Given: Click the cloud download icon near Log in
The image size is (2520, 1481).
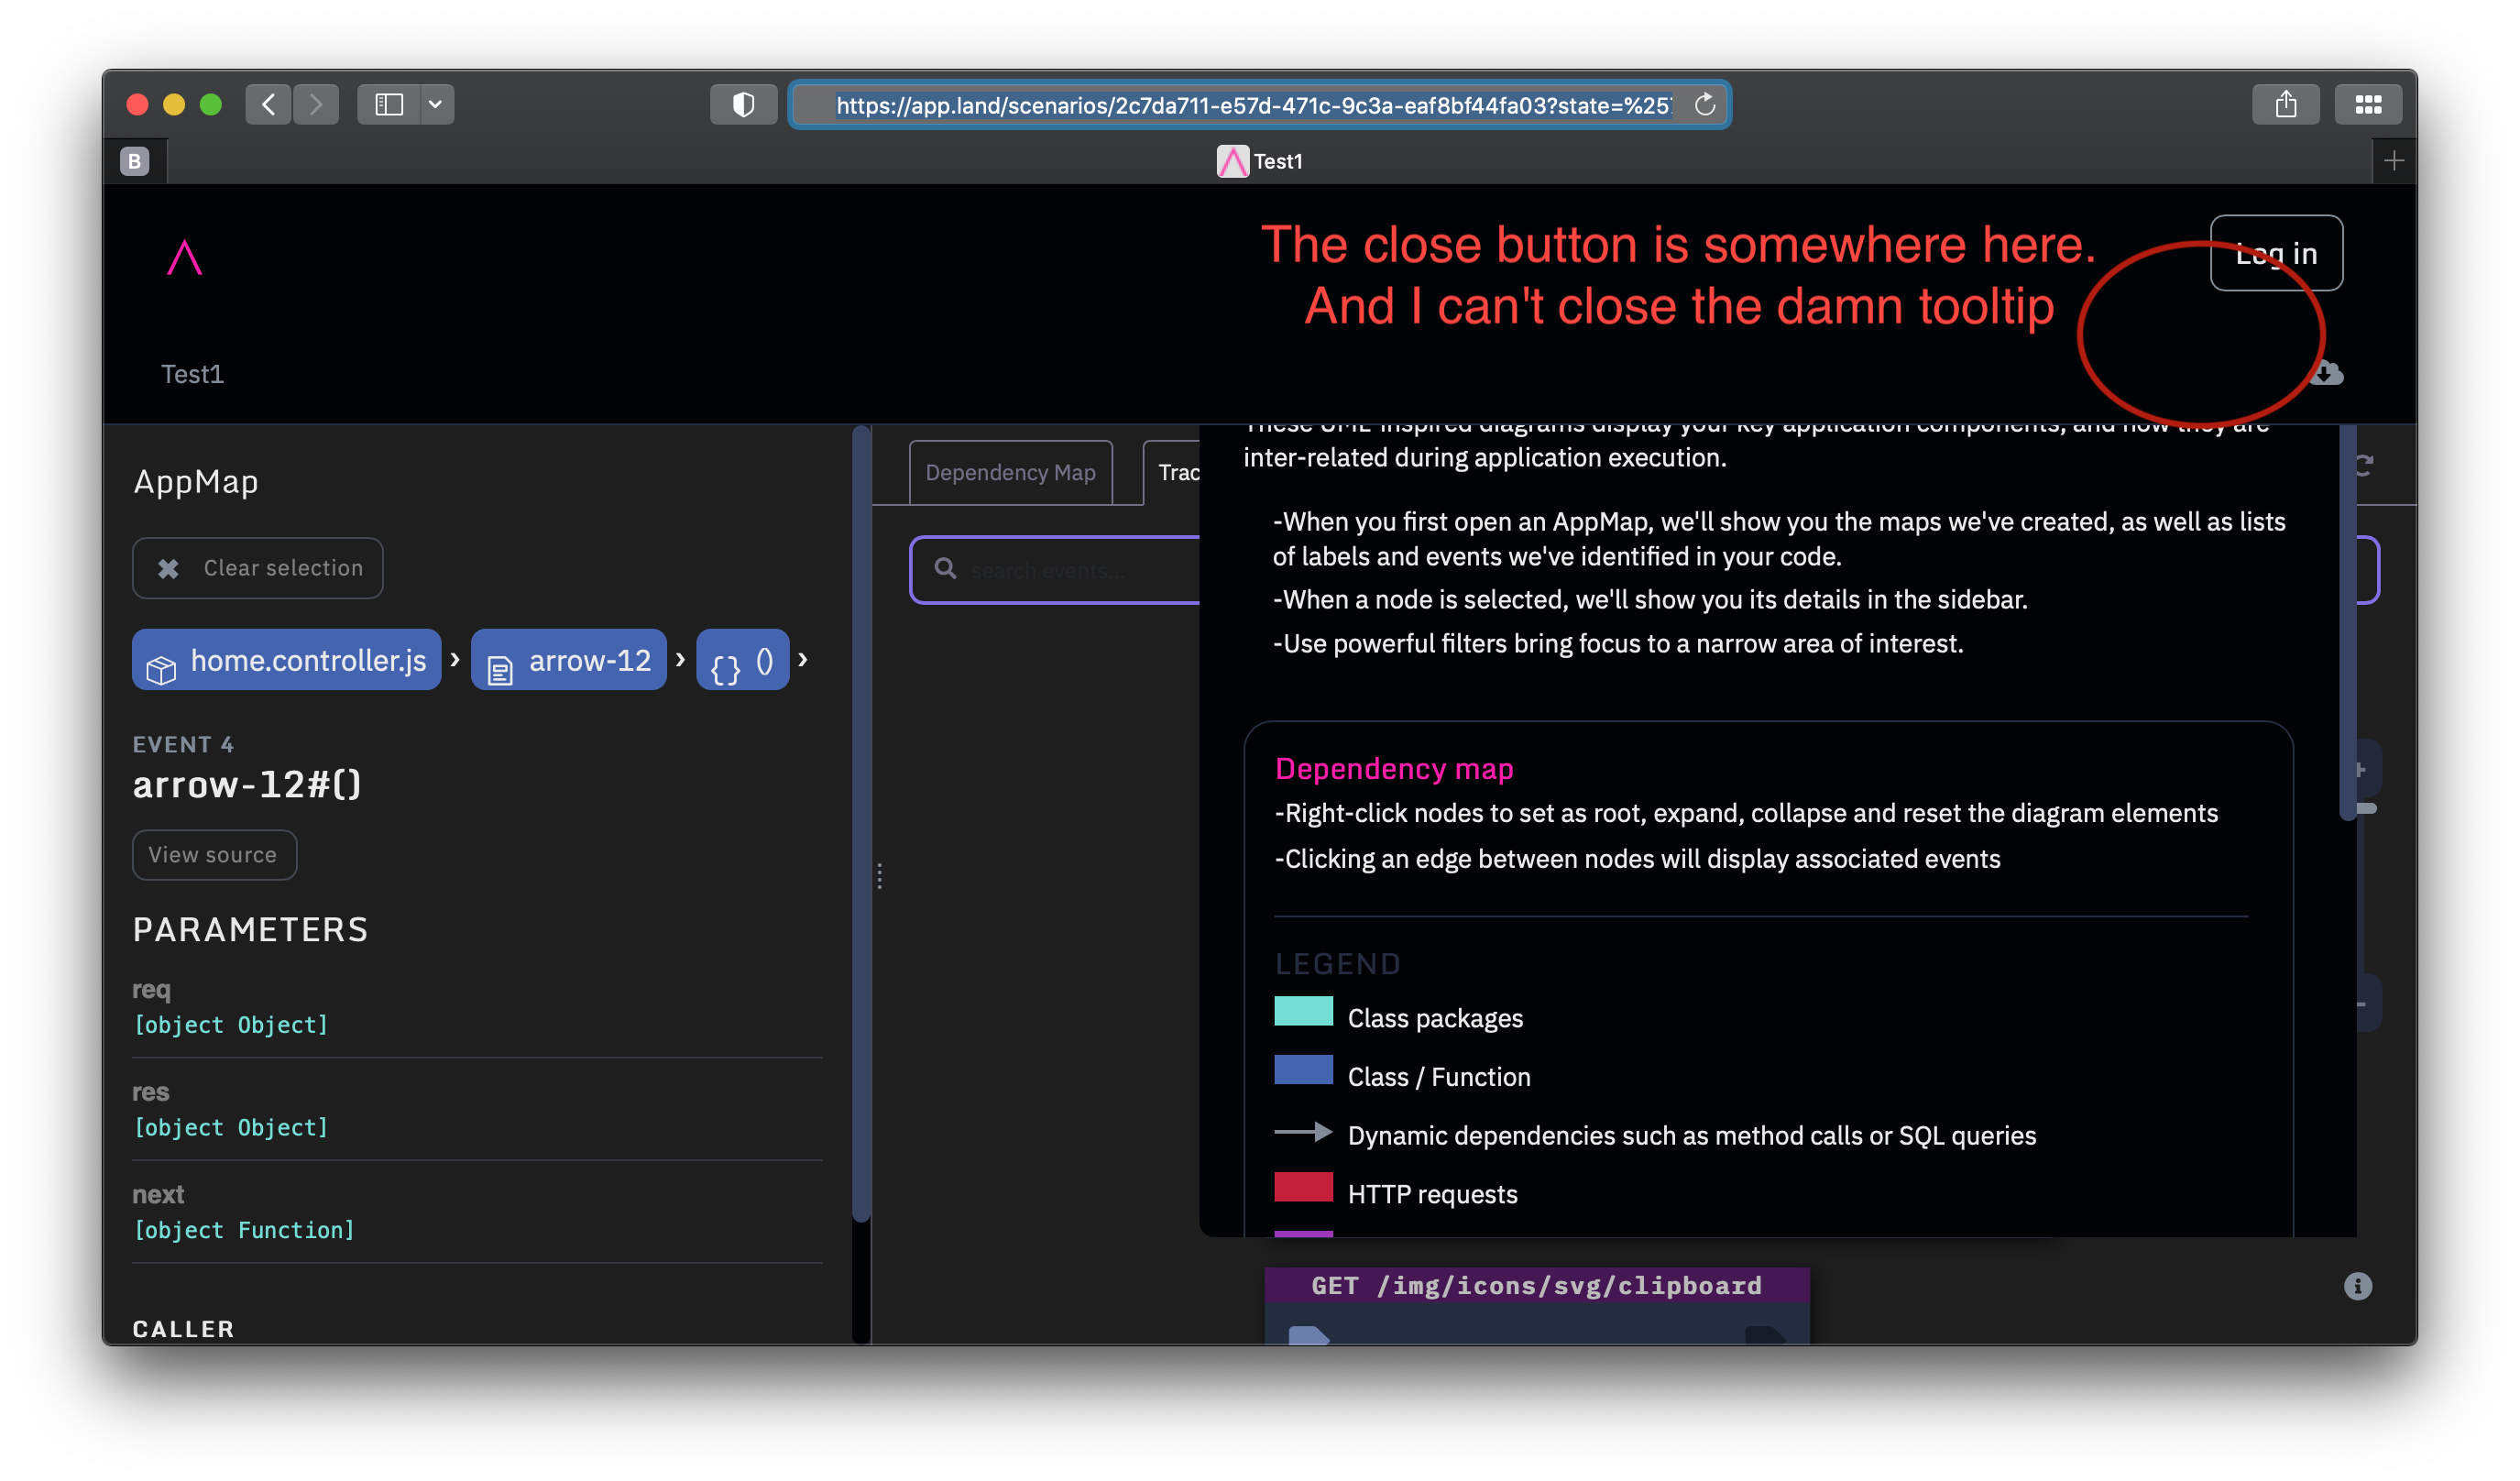Looking at the screenshot, I should click(2328, 372).
